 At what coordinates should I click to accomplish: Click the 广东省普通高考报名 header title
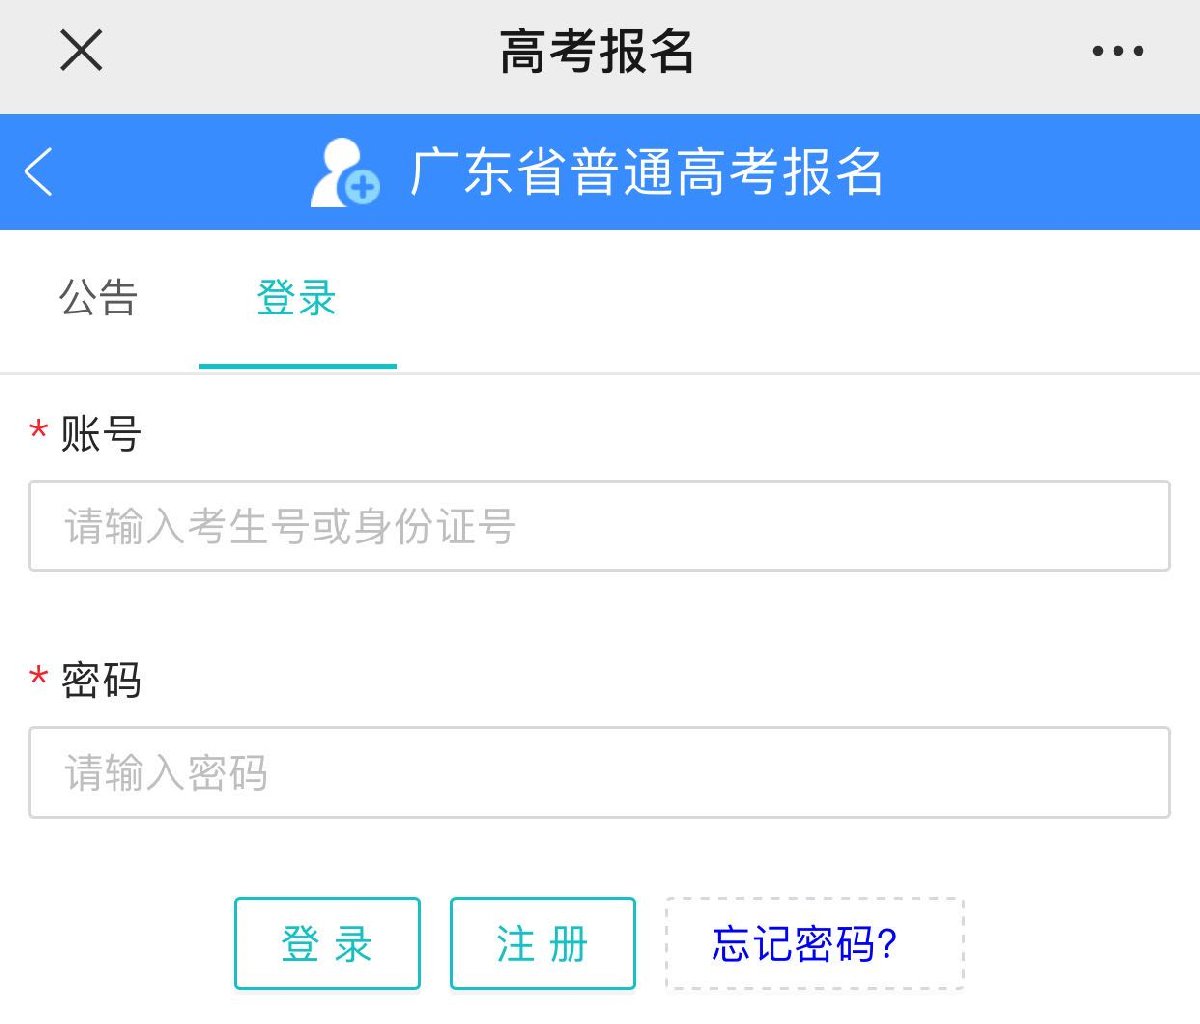coord(647,172)
